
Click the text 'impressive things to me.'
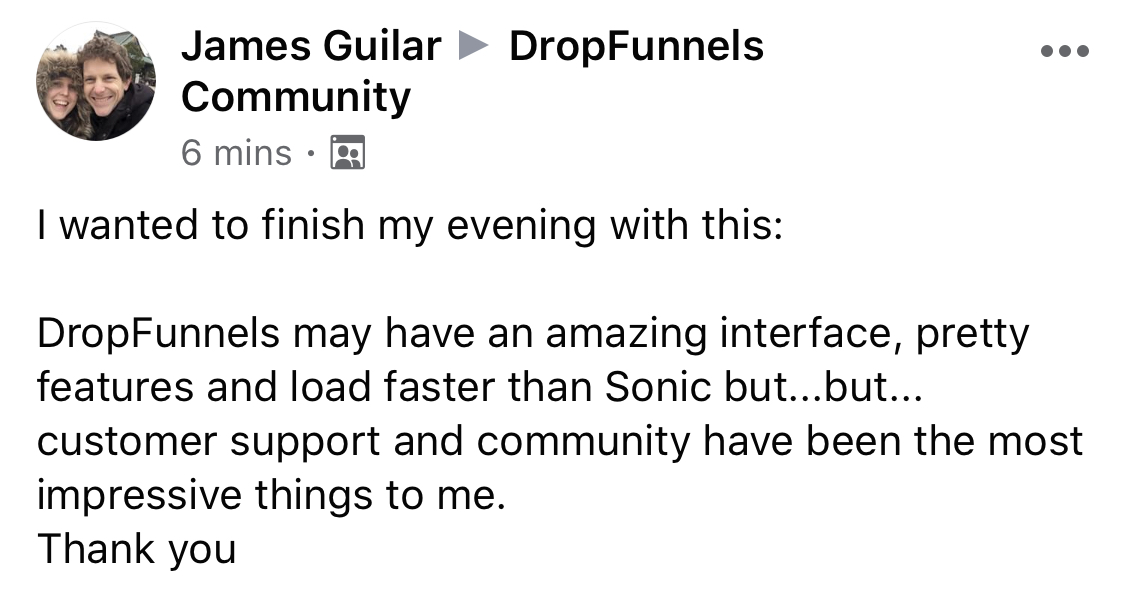click(x=272, y=495)
